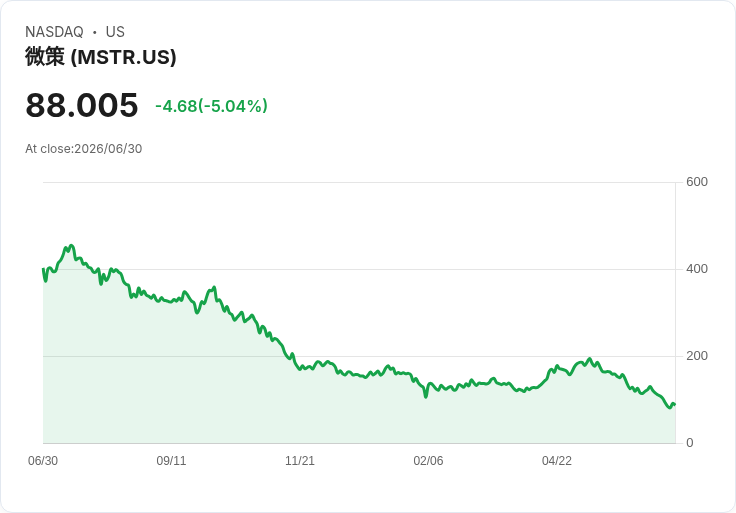
Task: Click the green shaded area under chart
Action: click(x=359, y=413)
